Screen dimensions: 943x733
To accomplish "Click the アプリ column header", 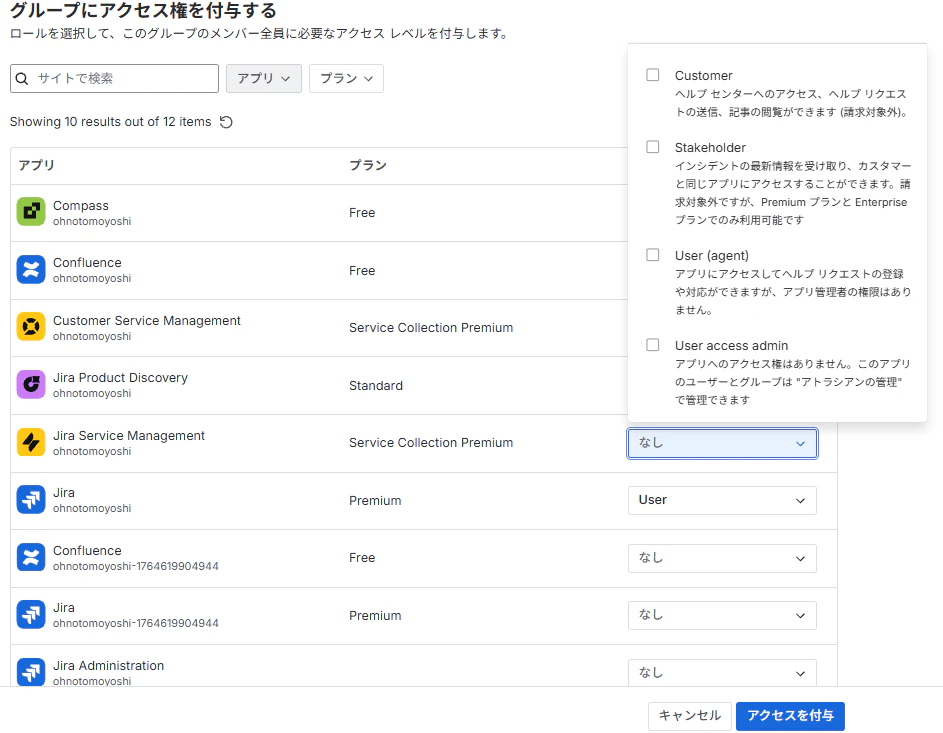I will tap(37, 165).
